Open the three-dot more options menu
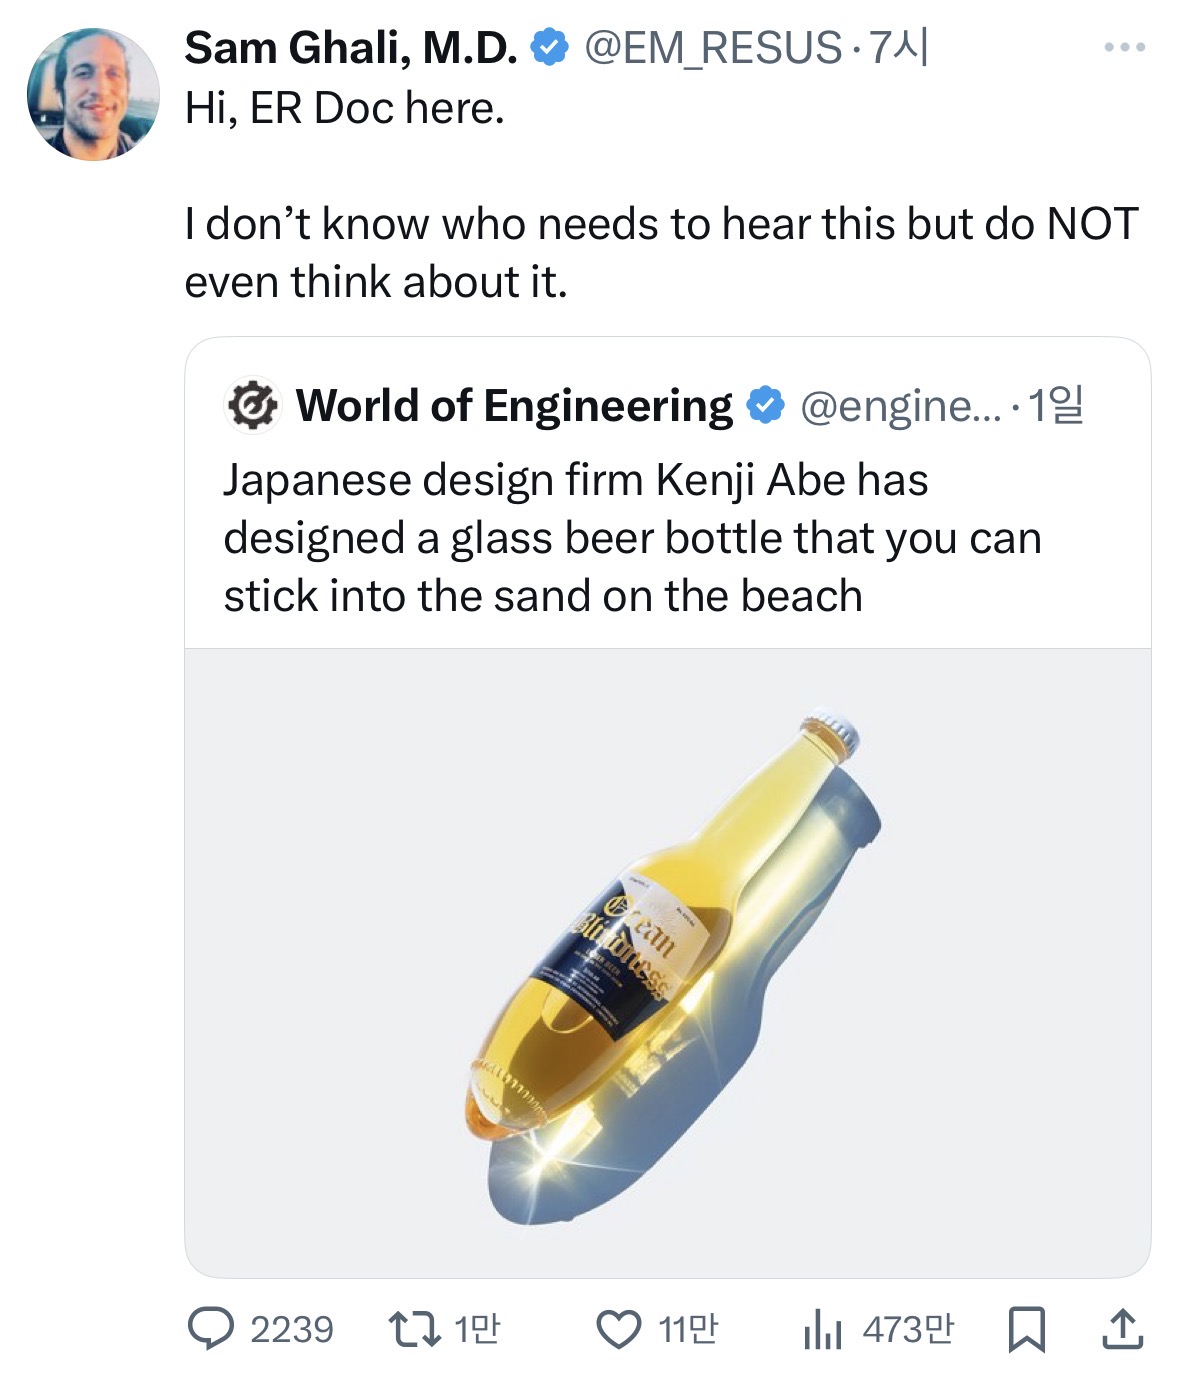 tap(1124, 47)
